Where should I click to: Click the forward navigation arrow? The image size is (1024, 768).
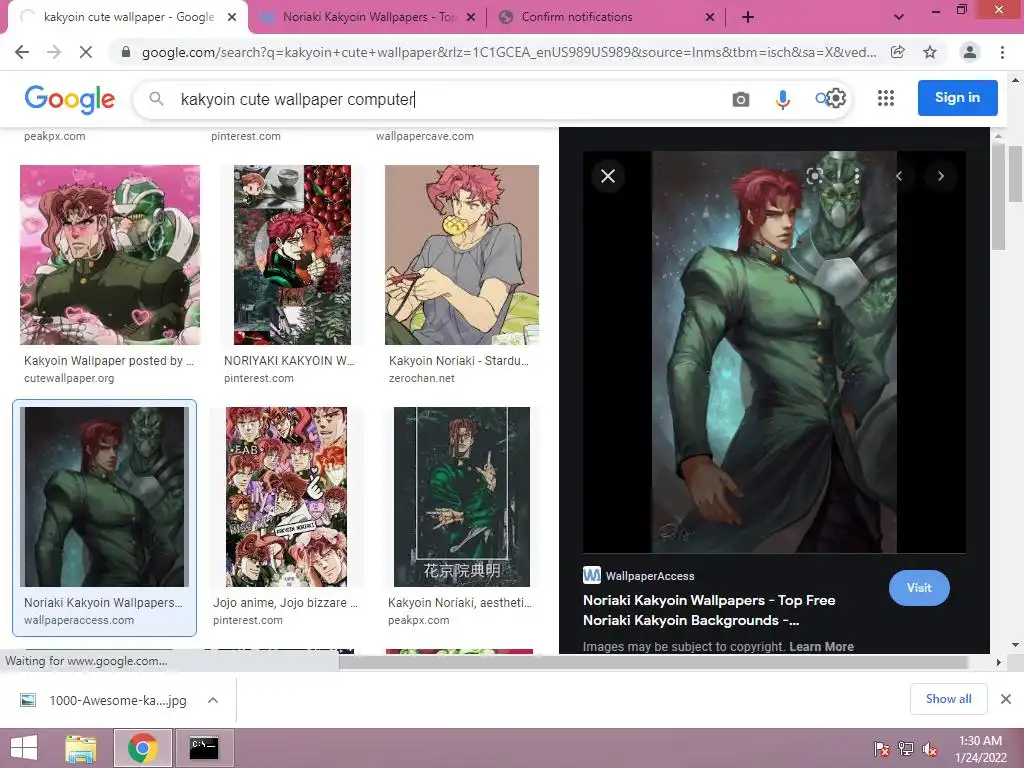(x=54, y=52)
